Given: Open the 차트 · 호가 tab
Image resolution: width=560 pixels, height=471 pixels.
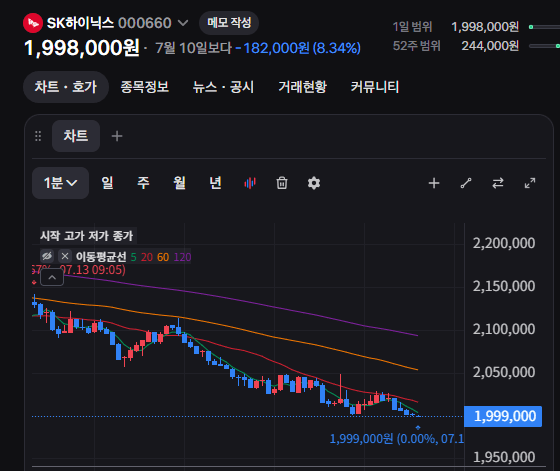Looking at the screenshot, I should [66, 87].
